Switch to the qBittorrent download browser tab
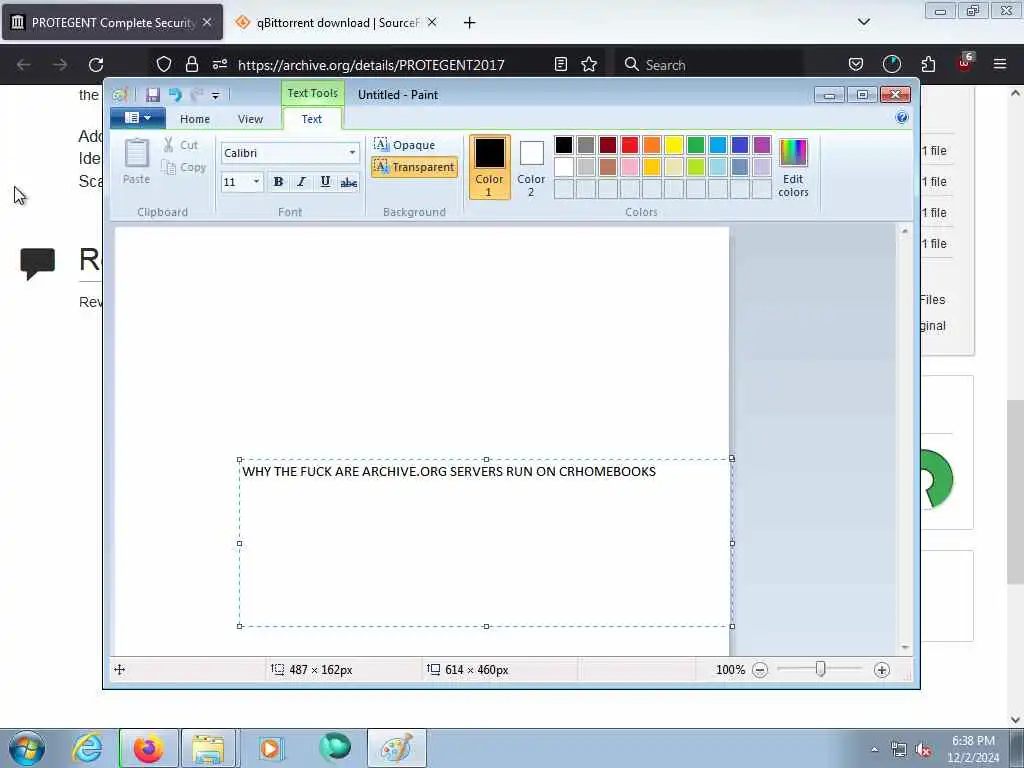The image size is (1024, 768). [x=338, y=23]
